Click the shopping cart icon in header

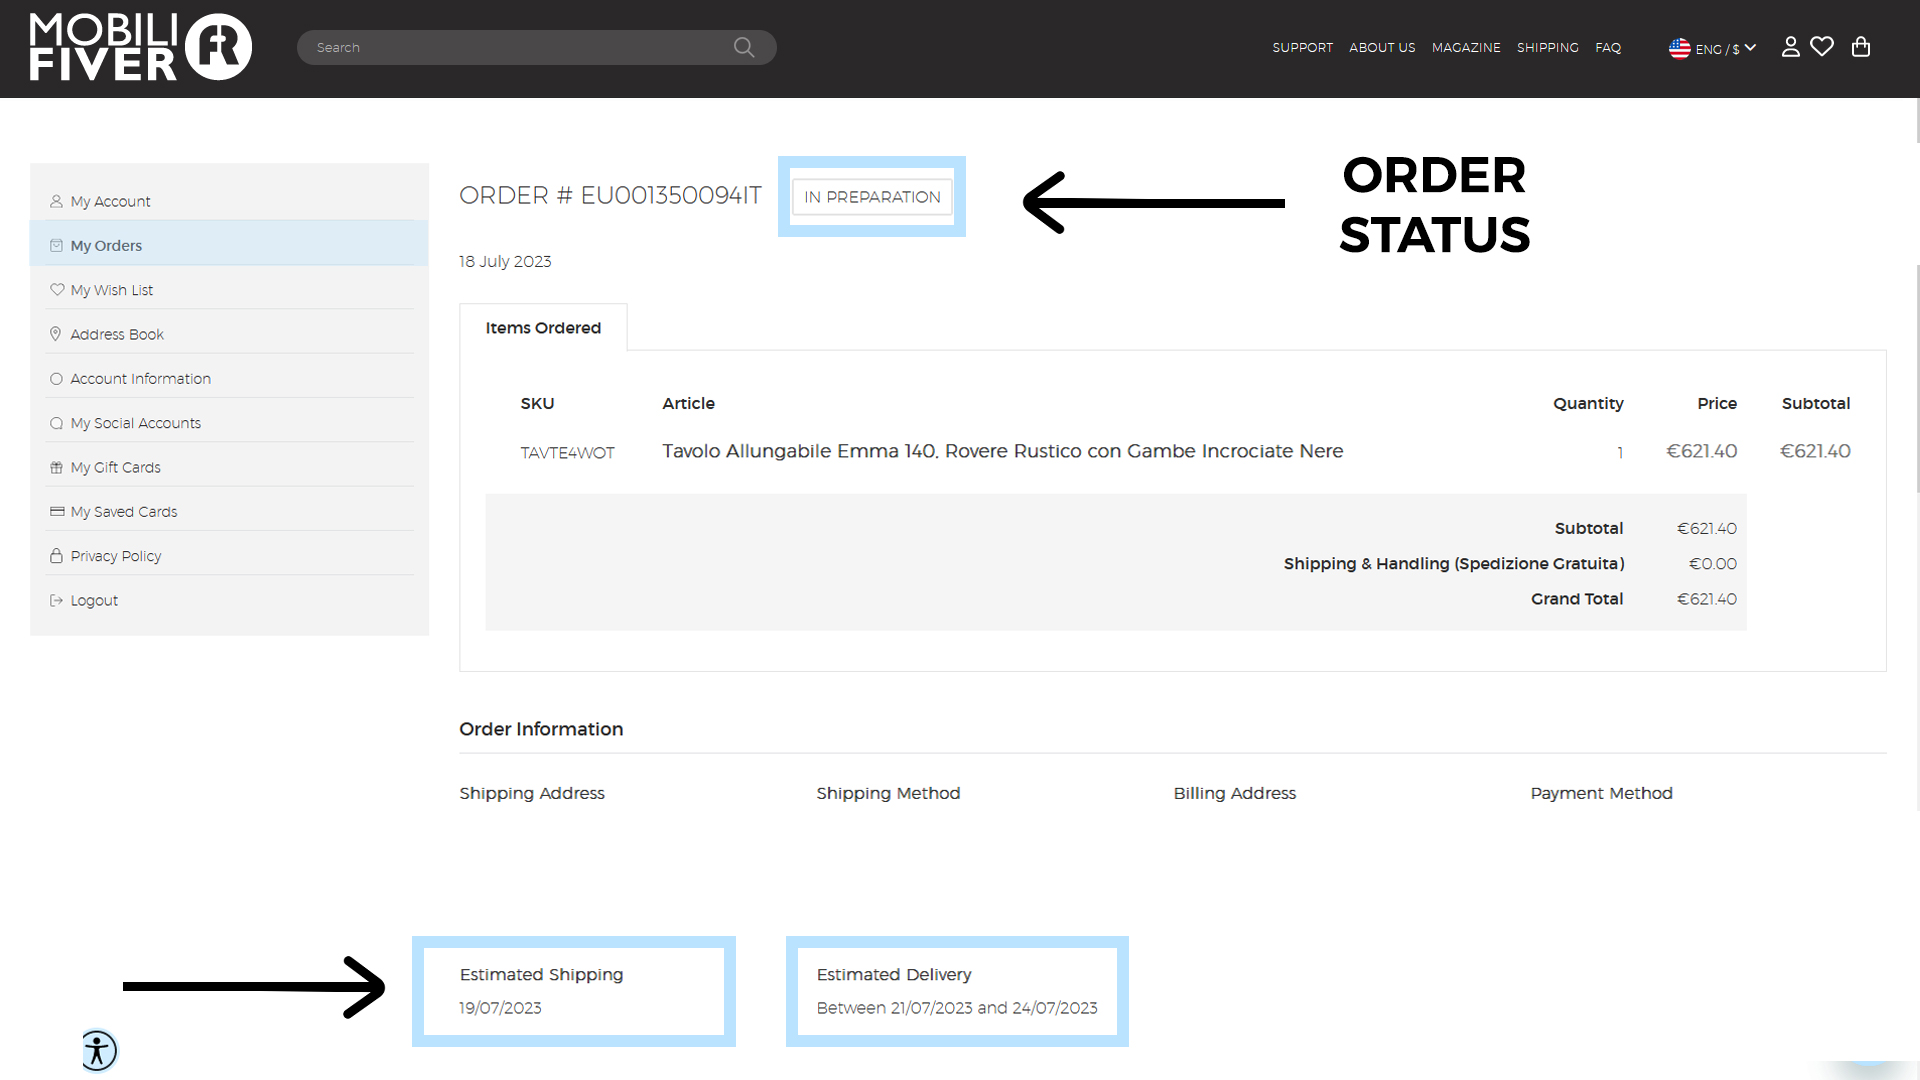coord(1861,46)
